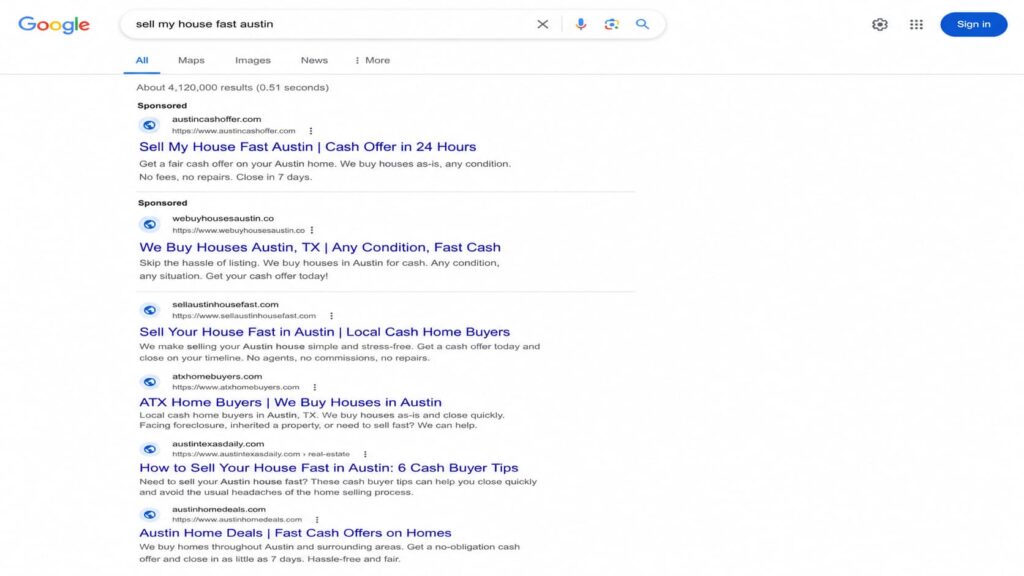1024x576 pixels.
Task: Select the All tab
Action: click(x=142, y=60)
